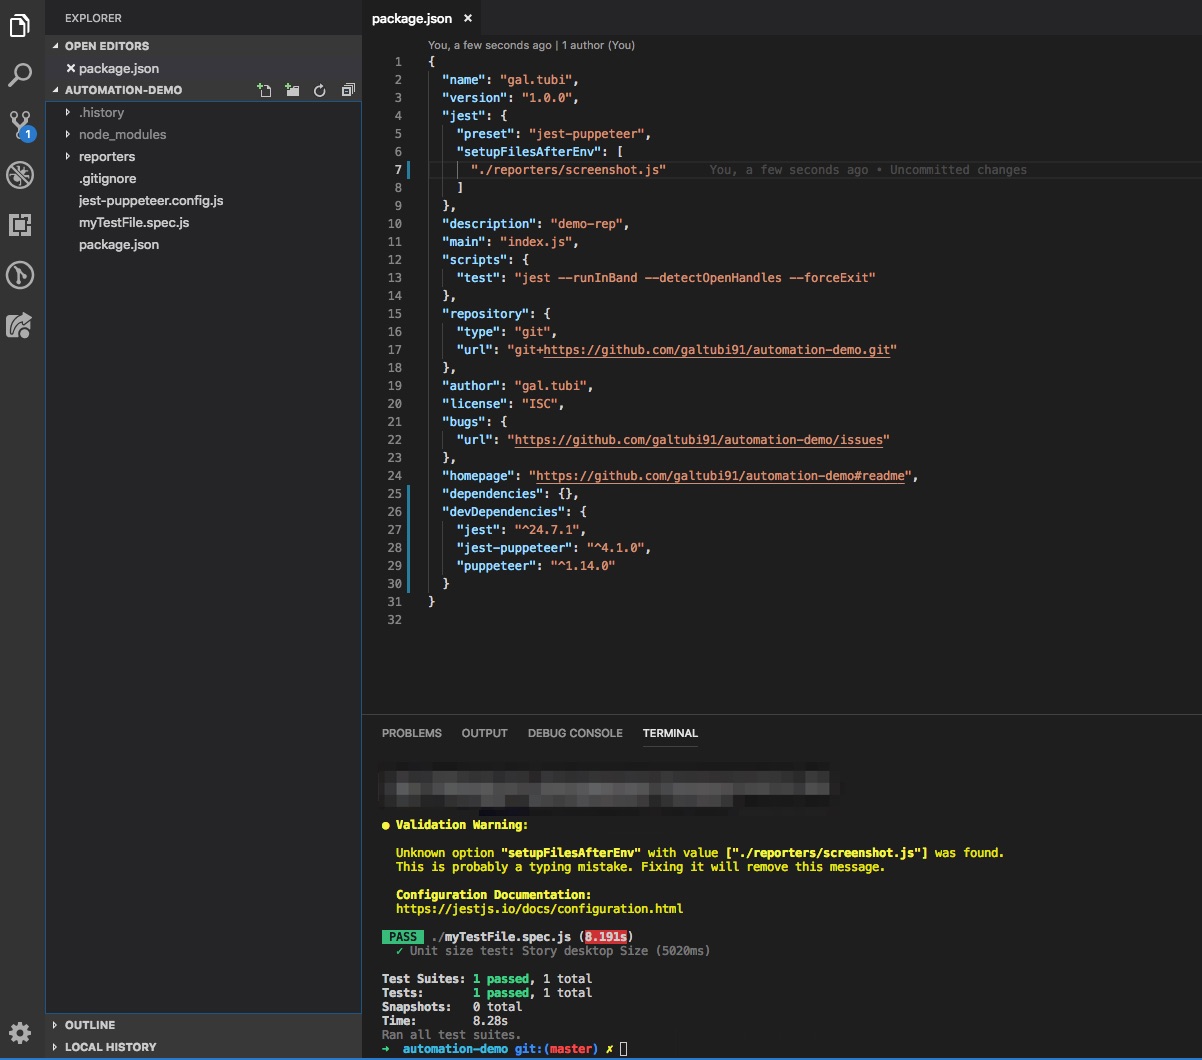Click the author info codelens above line 1
The image size is (1202, 1060).
531,45
